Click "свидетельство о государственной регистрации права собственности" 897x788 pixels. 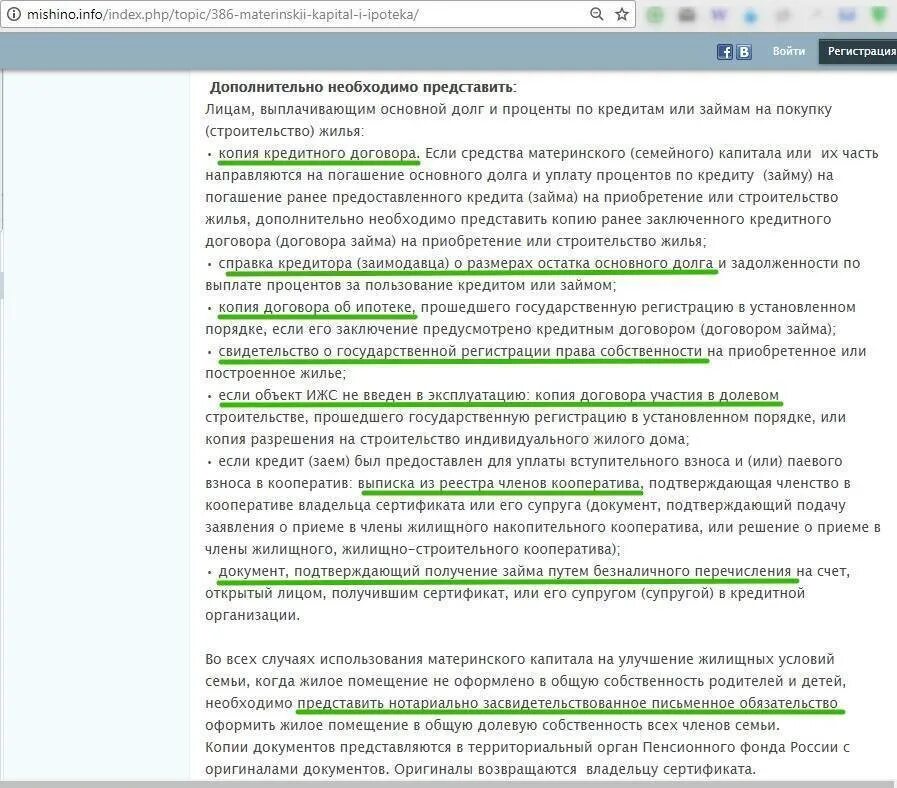coord(460,351)
